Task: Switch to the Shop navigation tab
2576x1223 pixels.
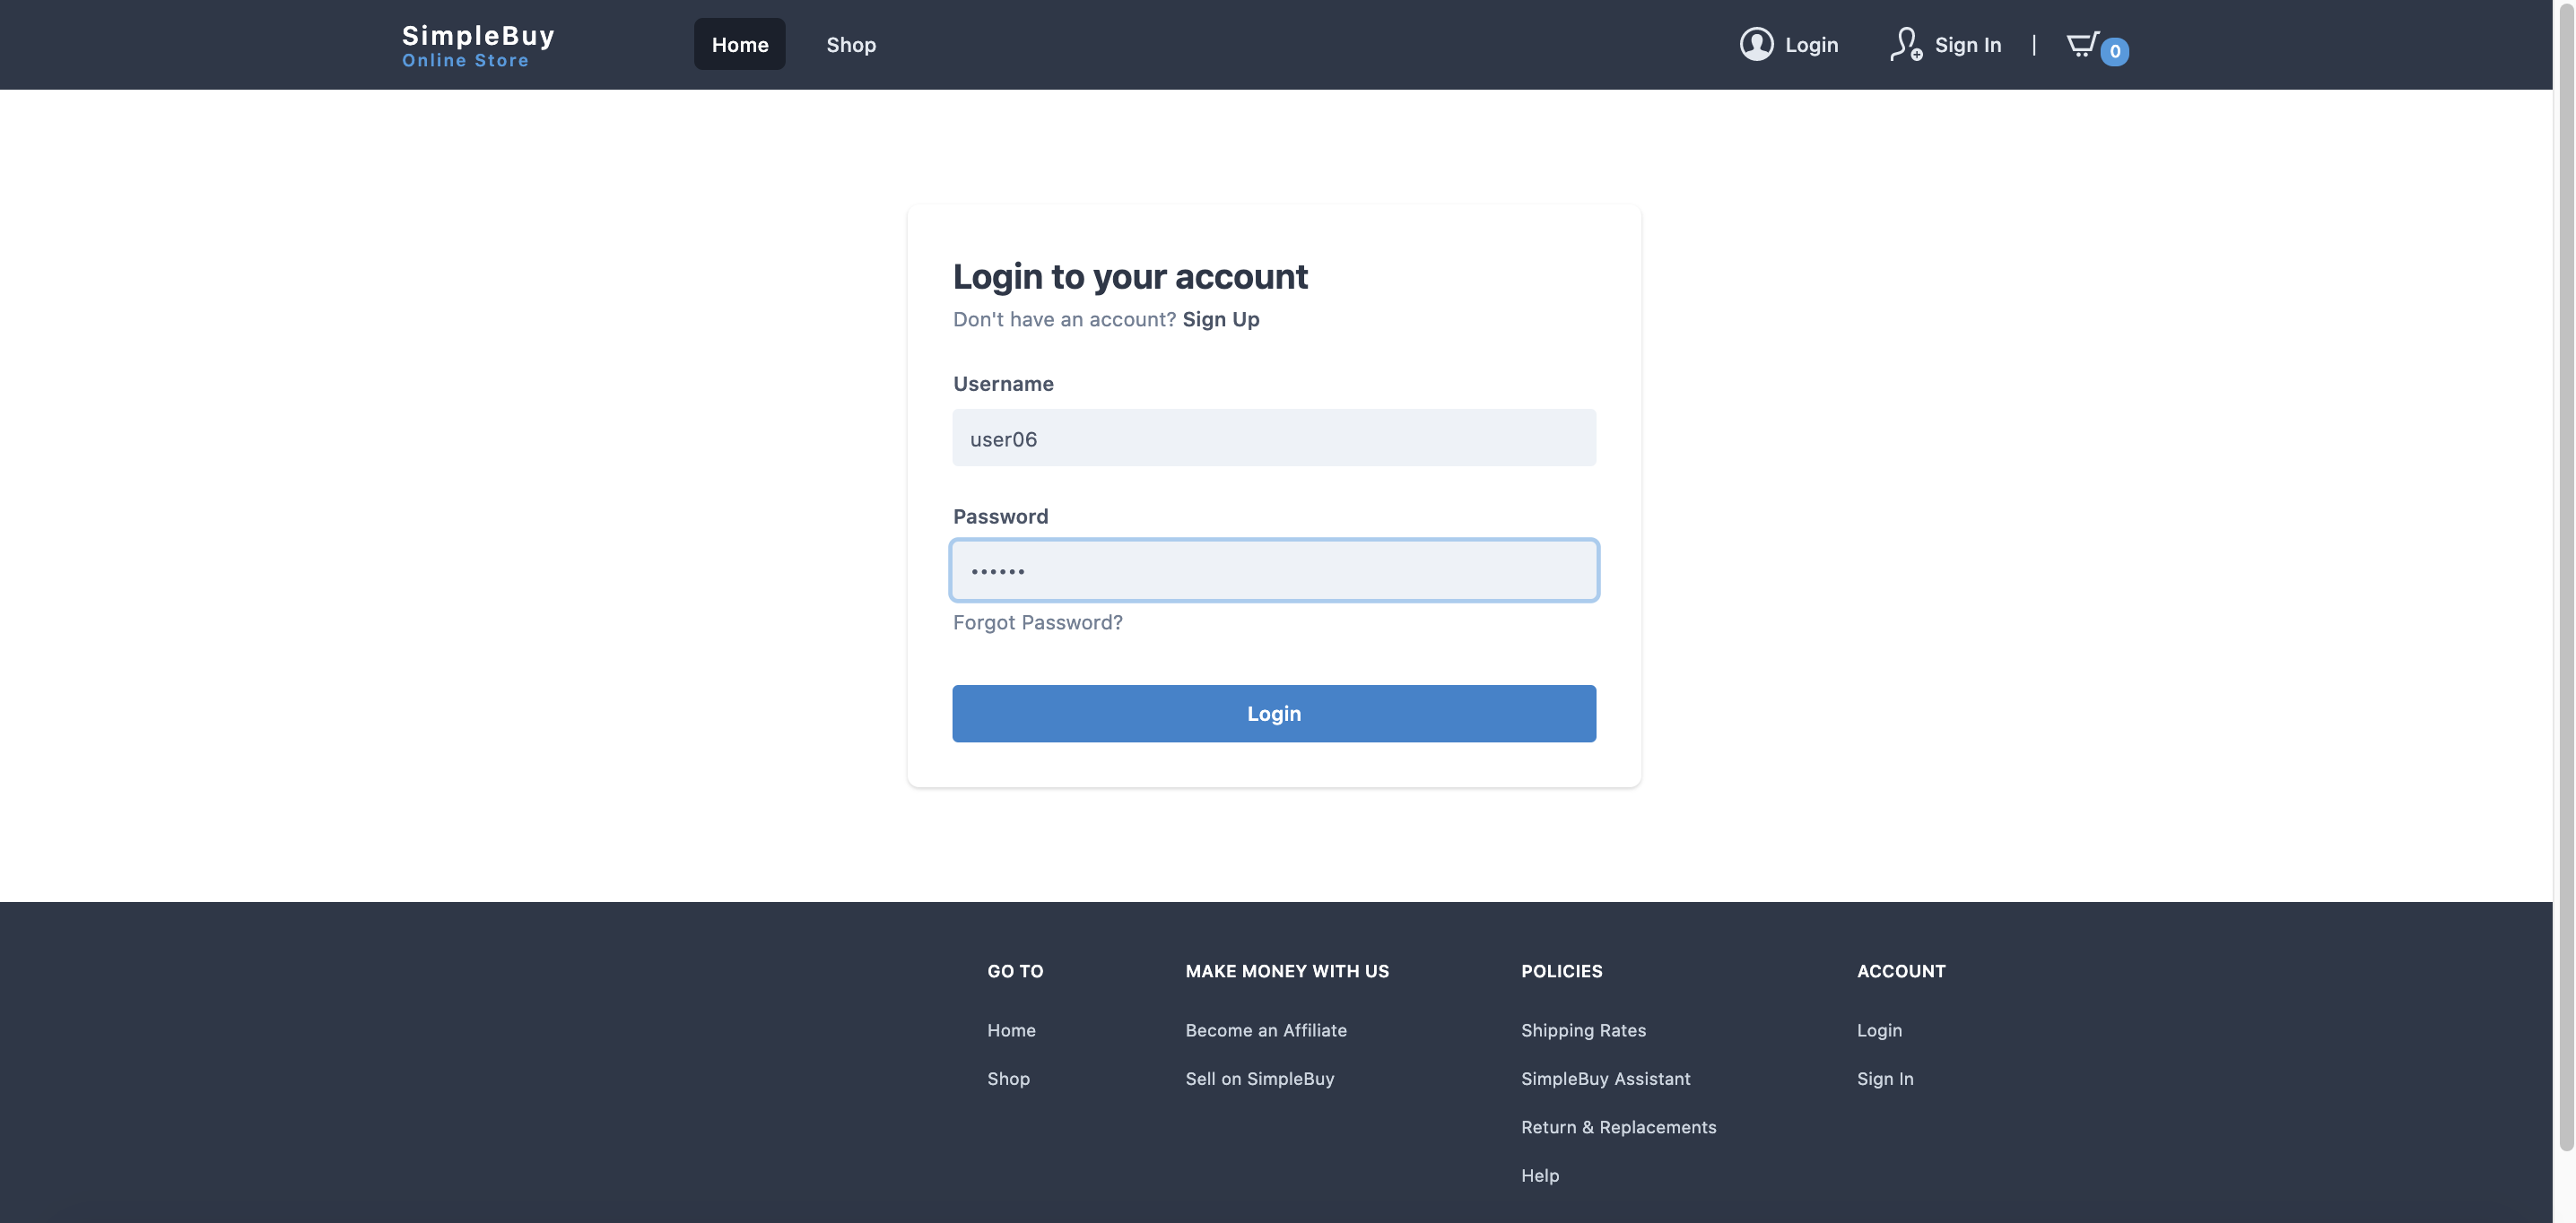Action: 851,44
